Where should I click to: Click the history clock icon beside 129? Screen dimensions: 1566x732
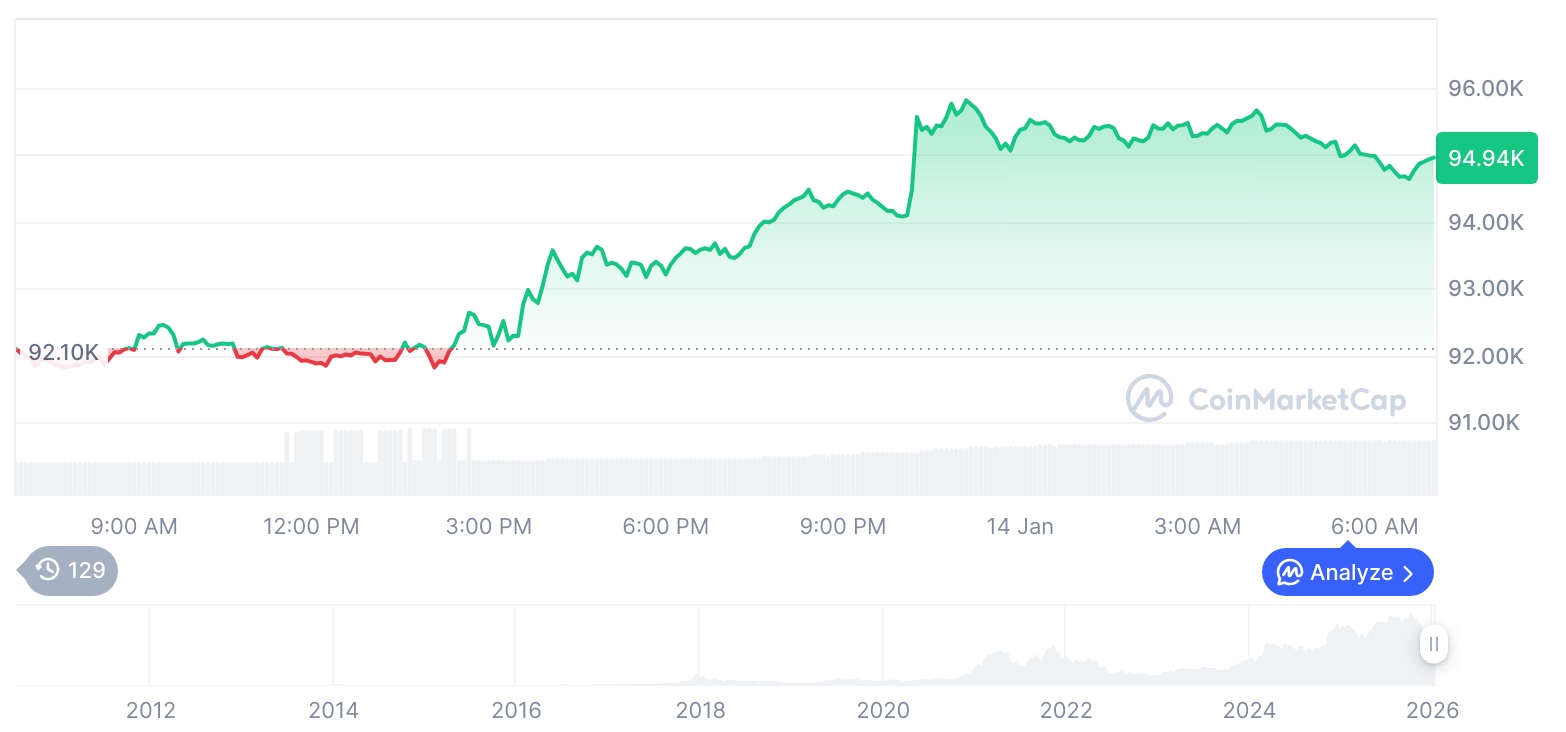[x=48, y=571]
